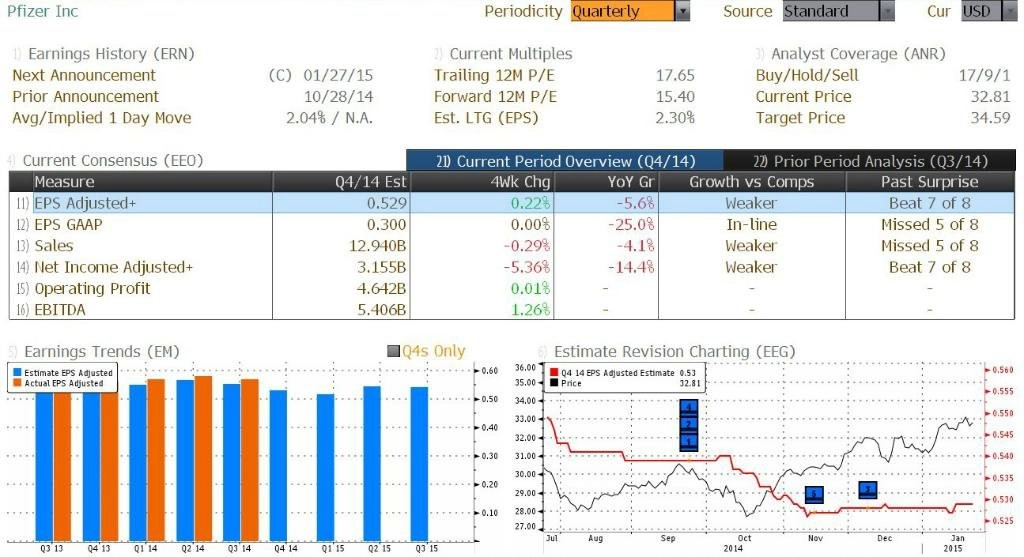Click the Est. LTG (EPS) value 2.30%
This screenshot has height=557, width=1024.
(x=675, y=118)
